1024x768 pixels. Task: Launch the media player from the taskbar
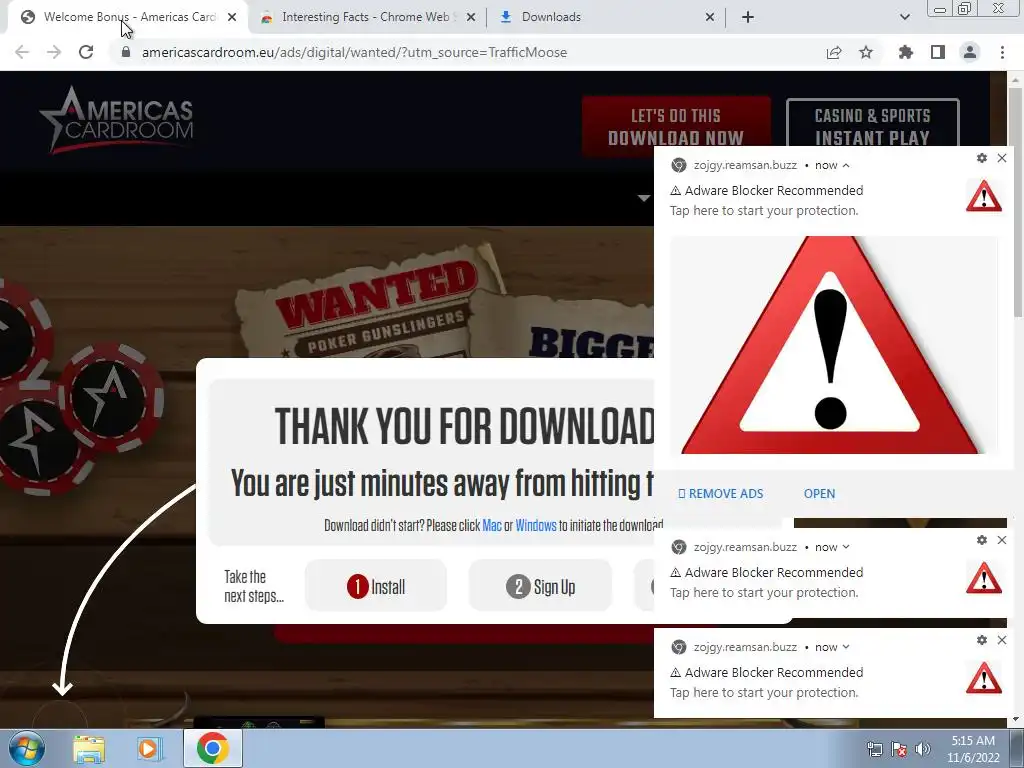[149, 749]
